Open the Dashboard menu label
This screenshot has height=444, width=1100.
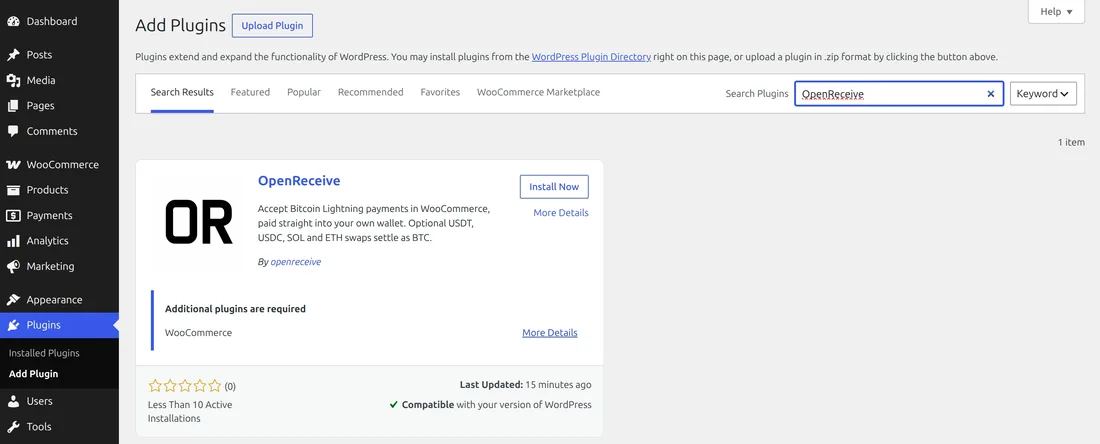[52, 21]
